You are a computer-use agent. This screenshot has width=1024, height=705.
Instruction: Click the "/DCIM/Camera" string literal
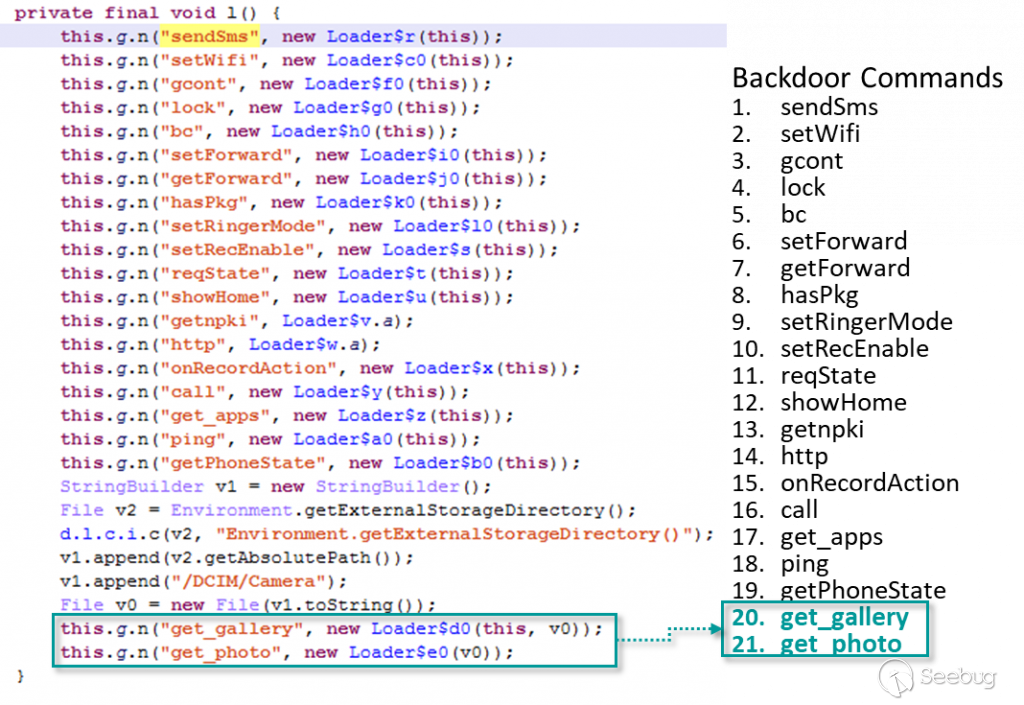point(249,581)
